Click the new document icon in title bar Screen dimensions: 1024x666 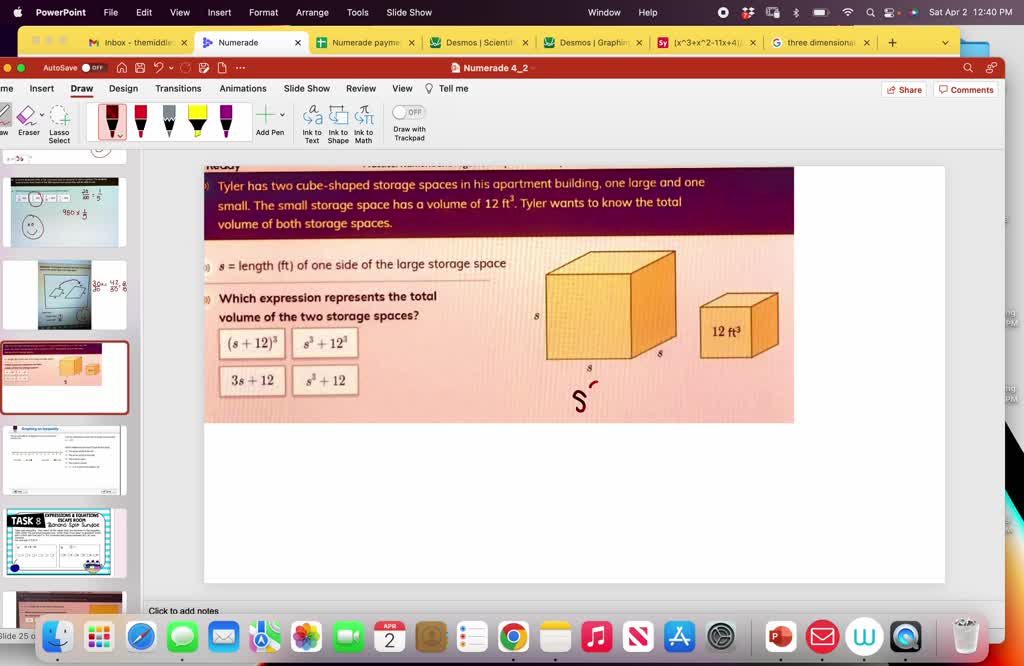[222, 68]
